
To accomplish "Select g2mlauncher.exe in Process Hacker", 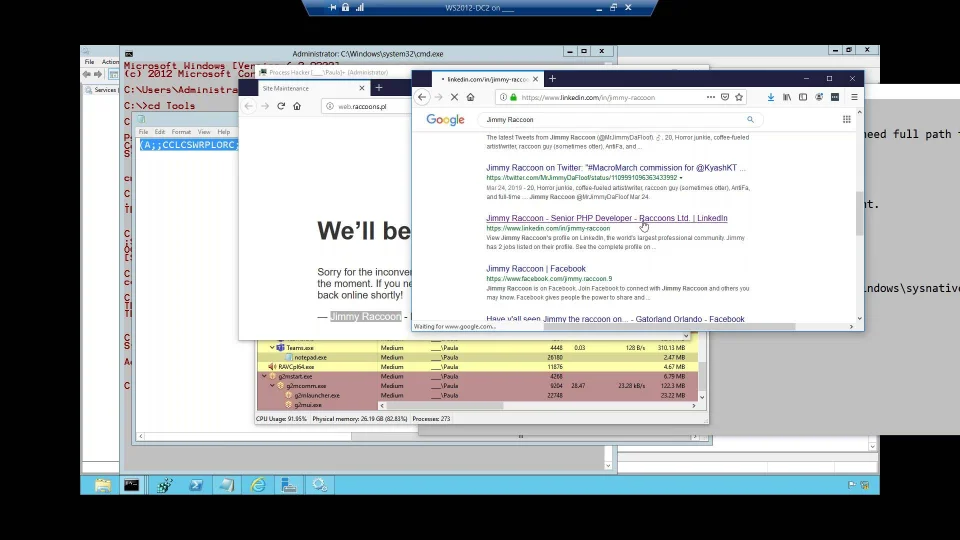I will click(x=317, y=396).
